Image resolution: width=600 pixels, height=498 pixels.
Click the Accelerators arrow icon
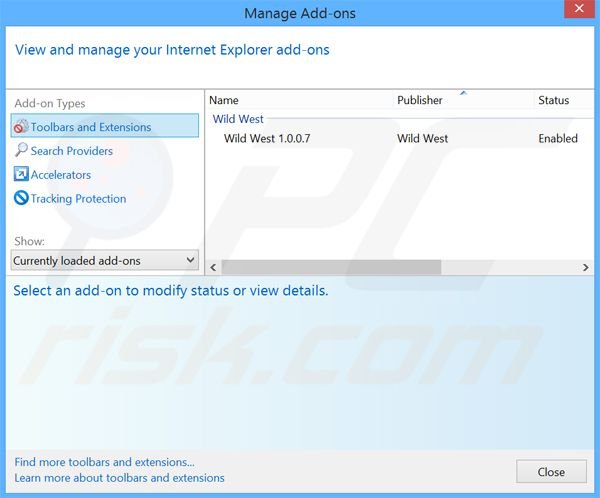click(21, 175)
